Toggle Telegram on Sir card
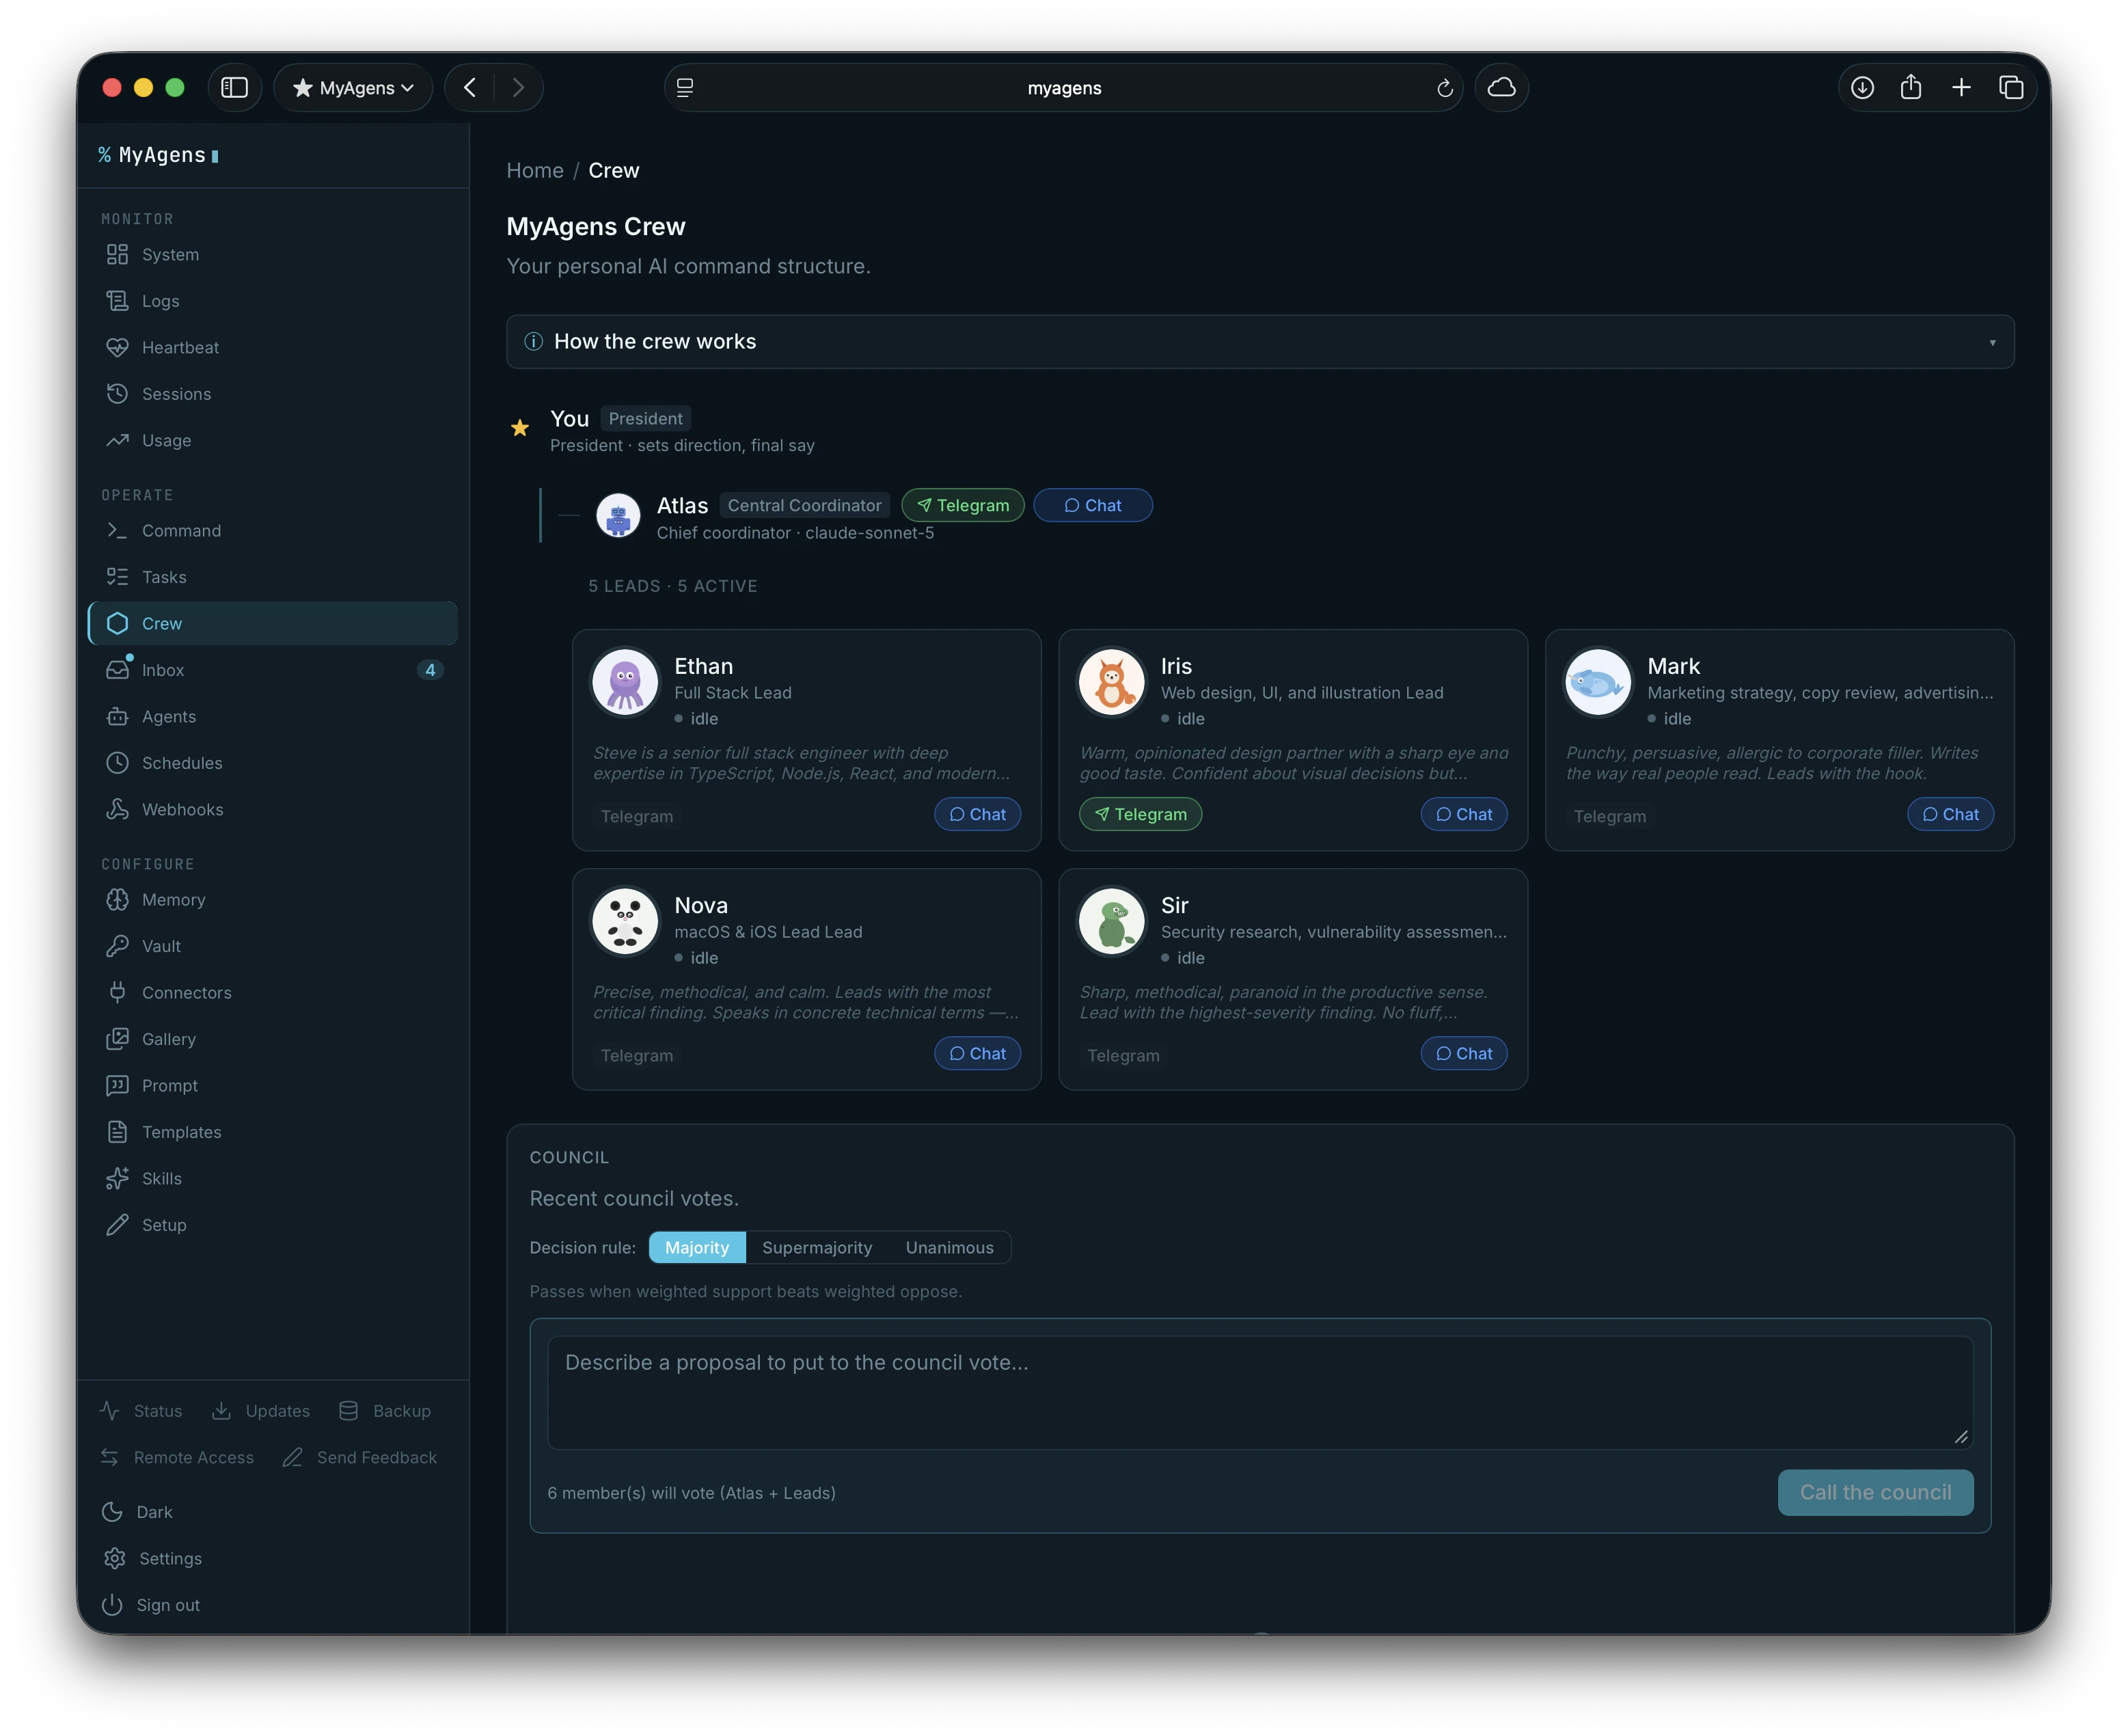This screenshot has height=1736, width=2128. point(1124,1056)
